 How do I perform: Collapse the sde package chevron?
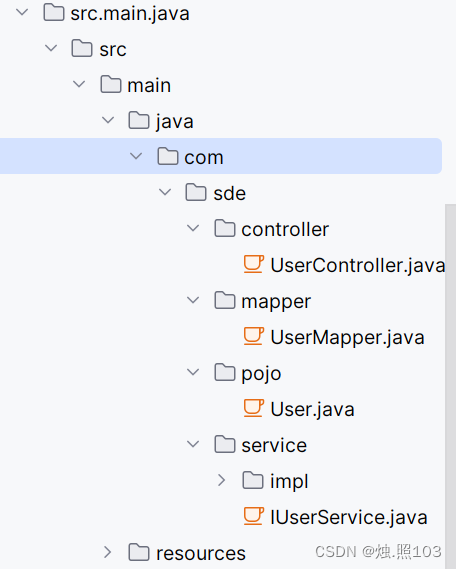[x=165, y=192]
